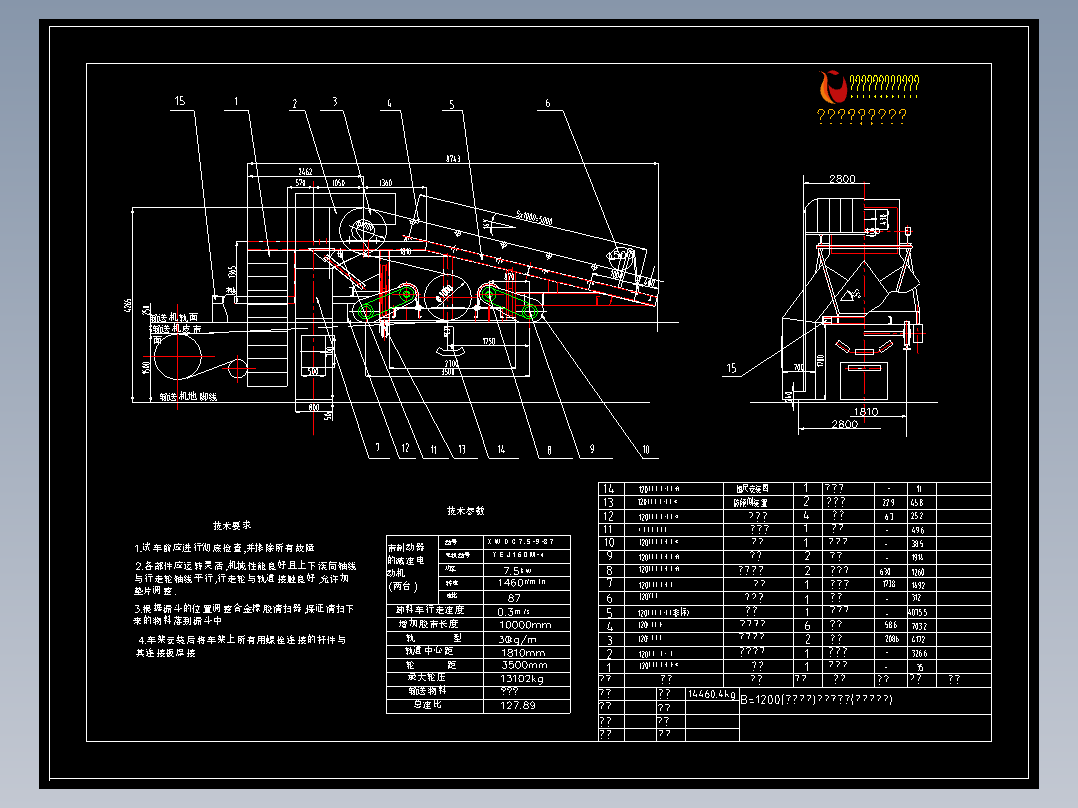Viewport: 1078px width, 808px height.
Task: Click the 输送机轨面 label in the main view
Action: point(175,317)
